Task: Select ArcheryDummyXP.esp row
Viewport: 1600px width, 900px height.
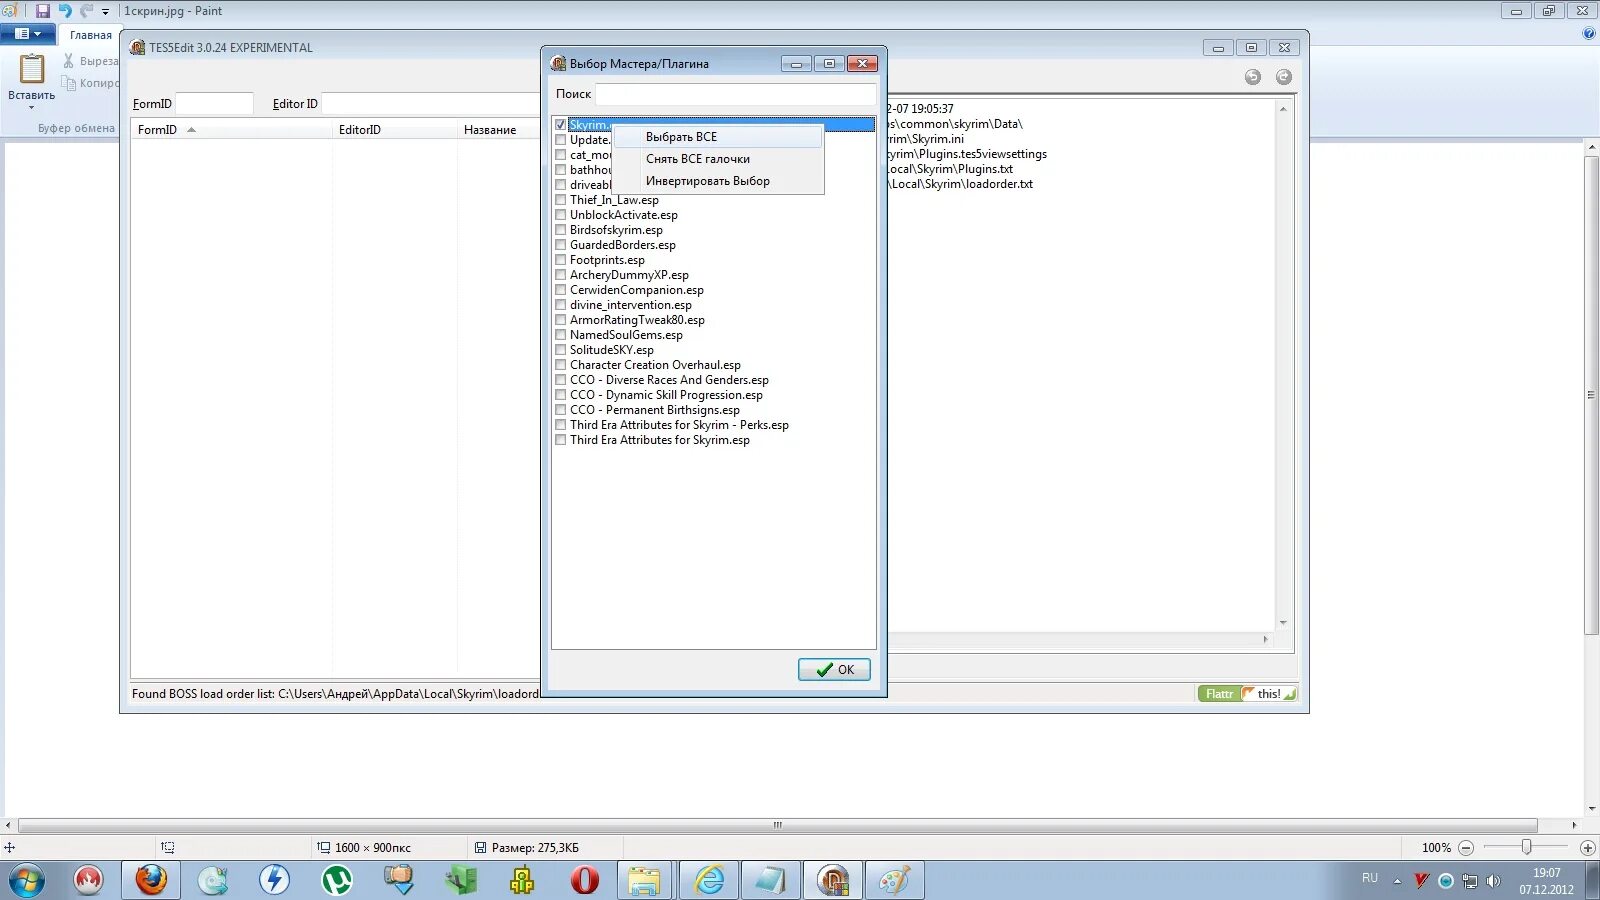Action: 629,275
